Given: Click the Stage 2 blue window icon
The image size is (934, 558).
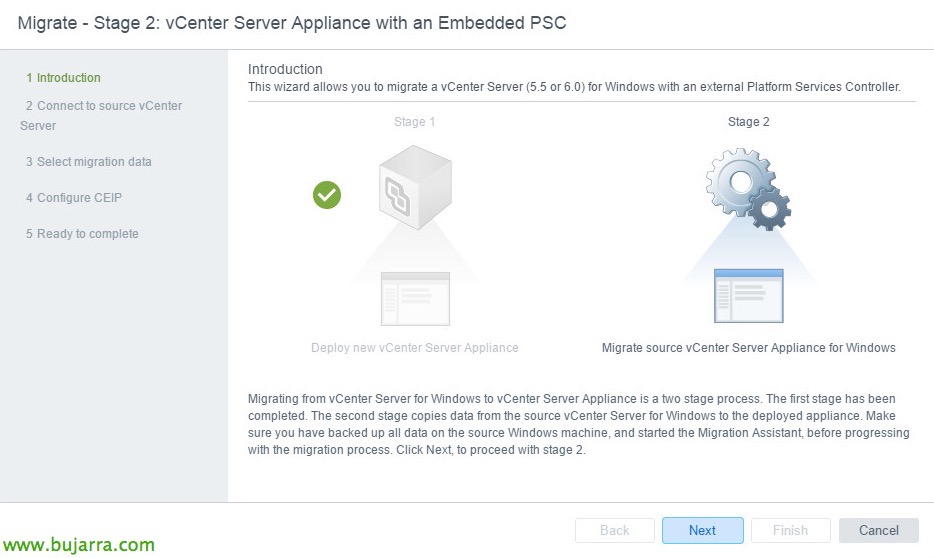Looking at the screenshot, I should tap(748, 296).
